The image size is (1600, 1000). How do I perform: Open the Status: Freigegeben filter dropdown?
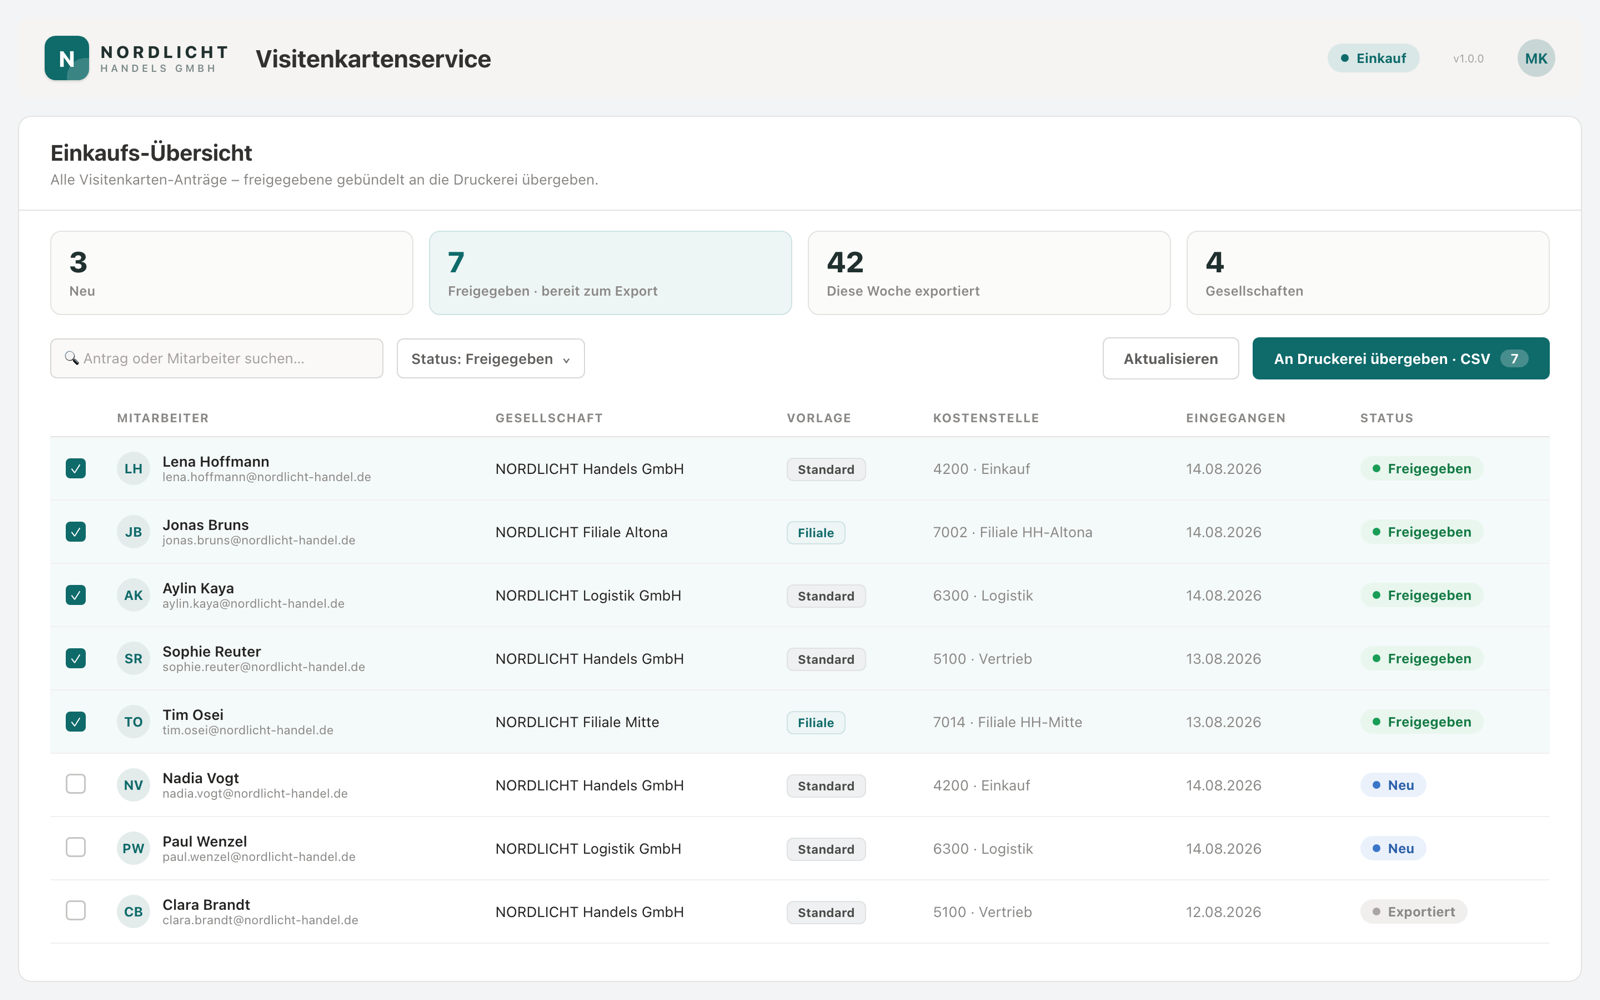click(490, 358)
